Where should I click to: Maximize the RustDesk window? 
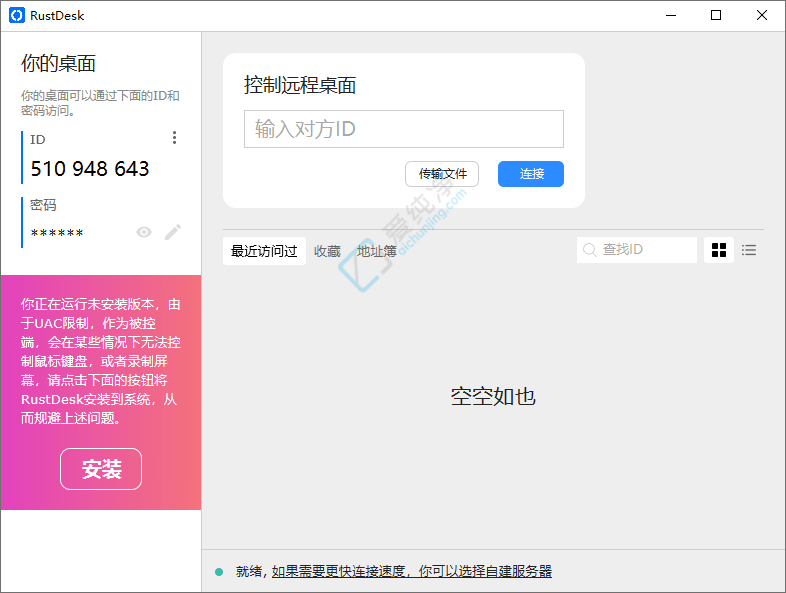tap(716, 15)
